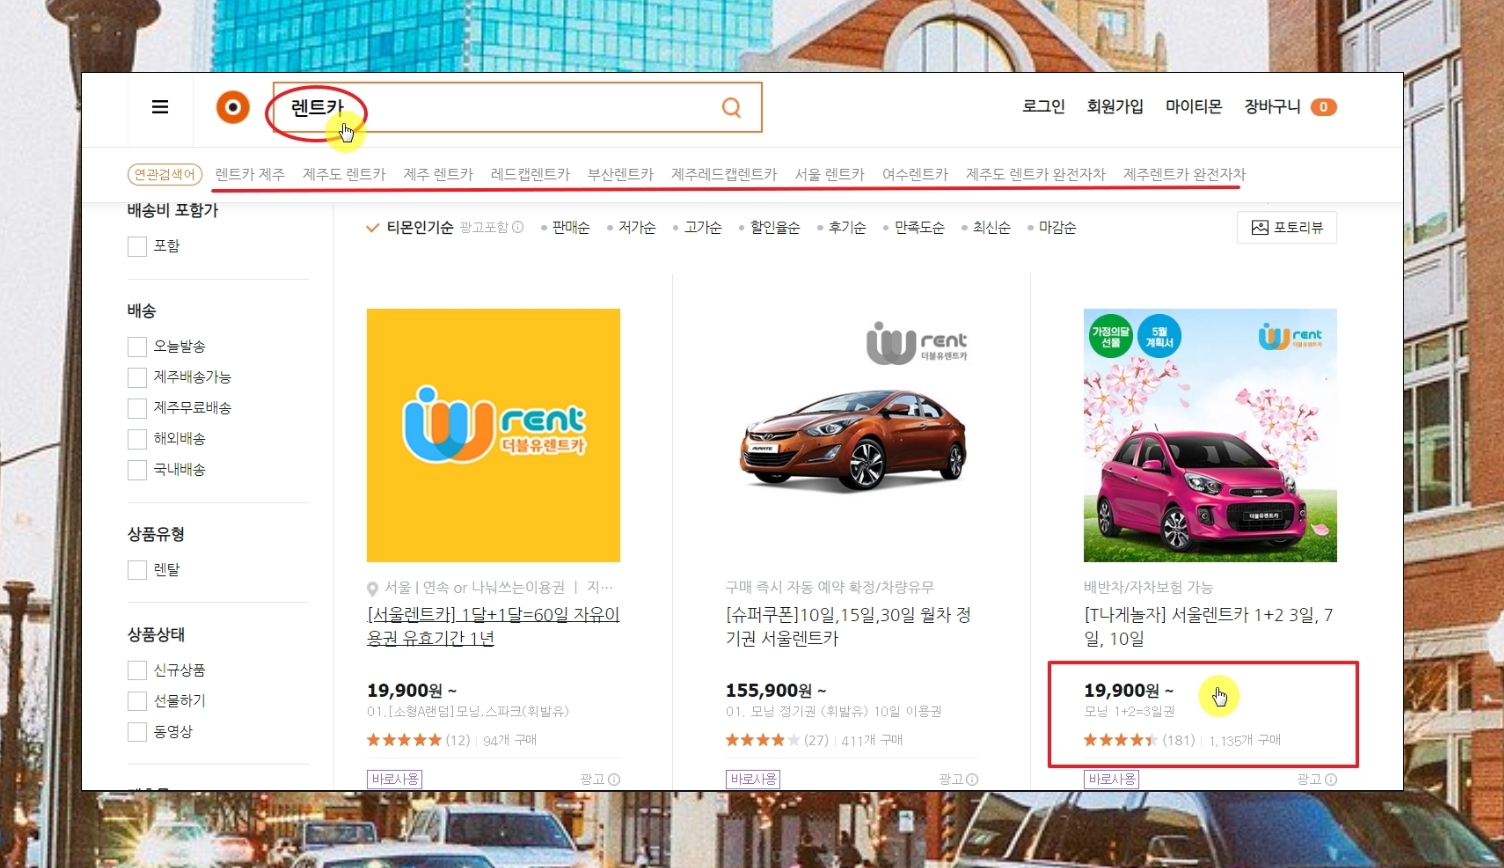Click 광고 info icon under first product
The image size is (1504, 868).
(x=614, y=779)
